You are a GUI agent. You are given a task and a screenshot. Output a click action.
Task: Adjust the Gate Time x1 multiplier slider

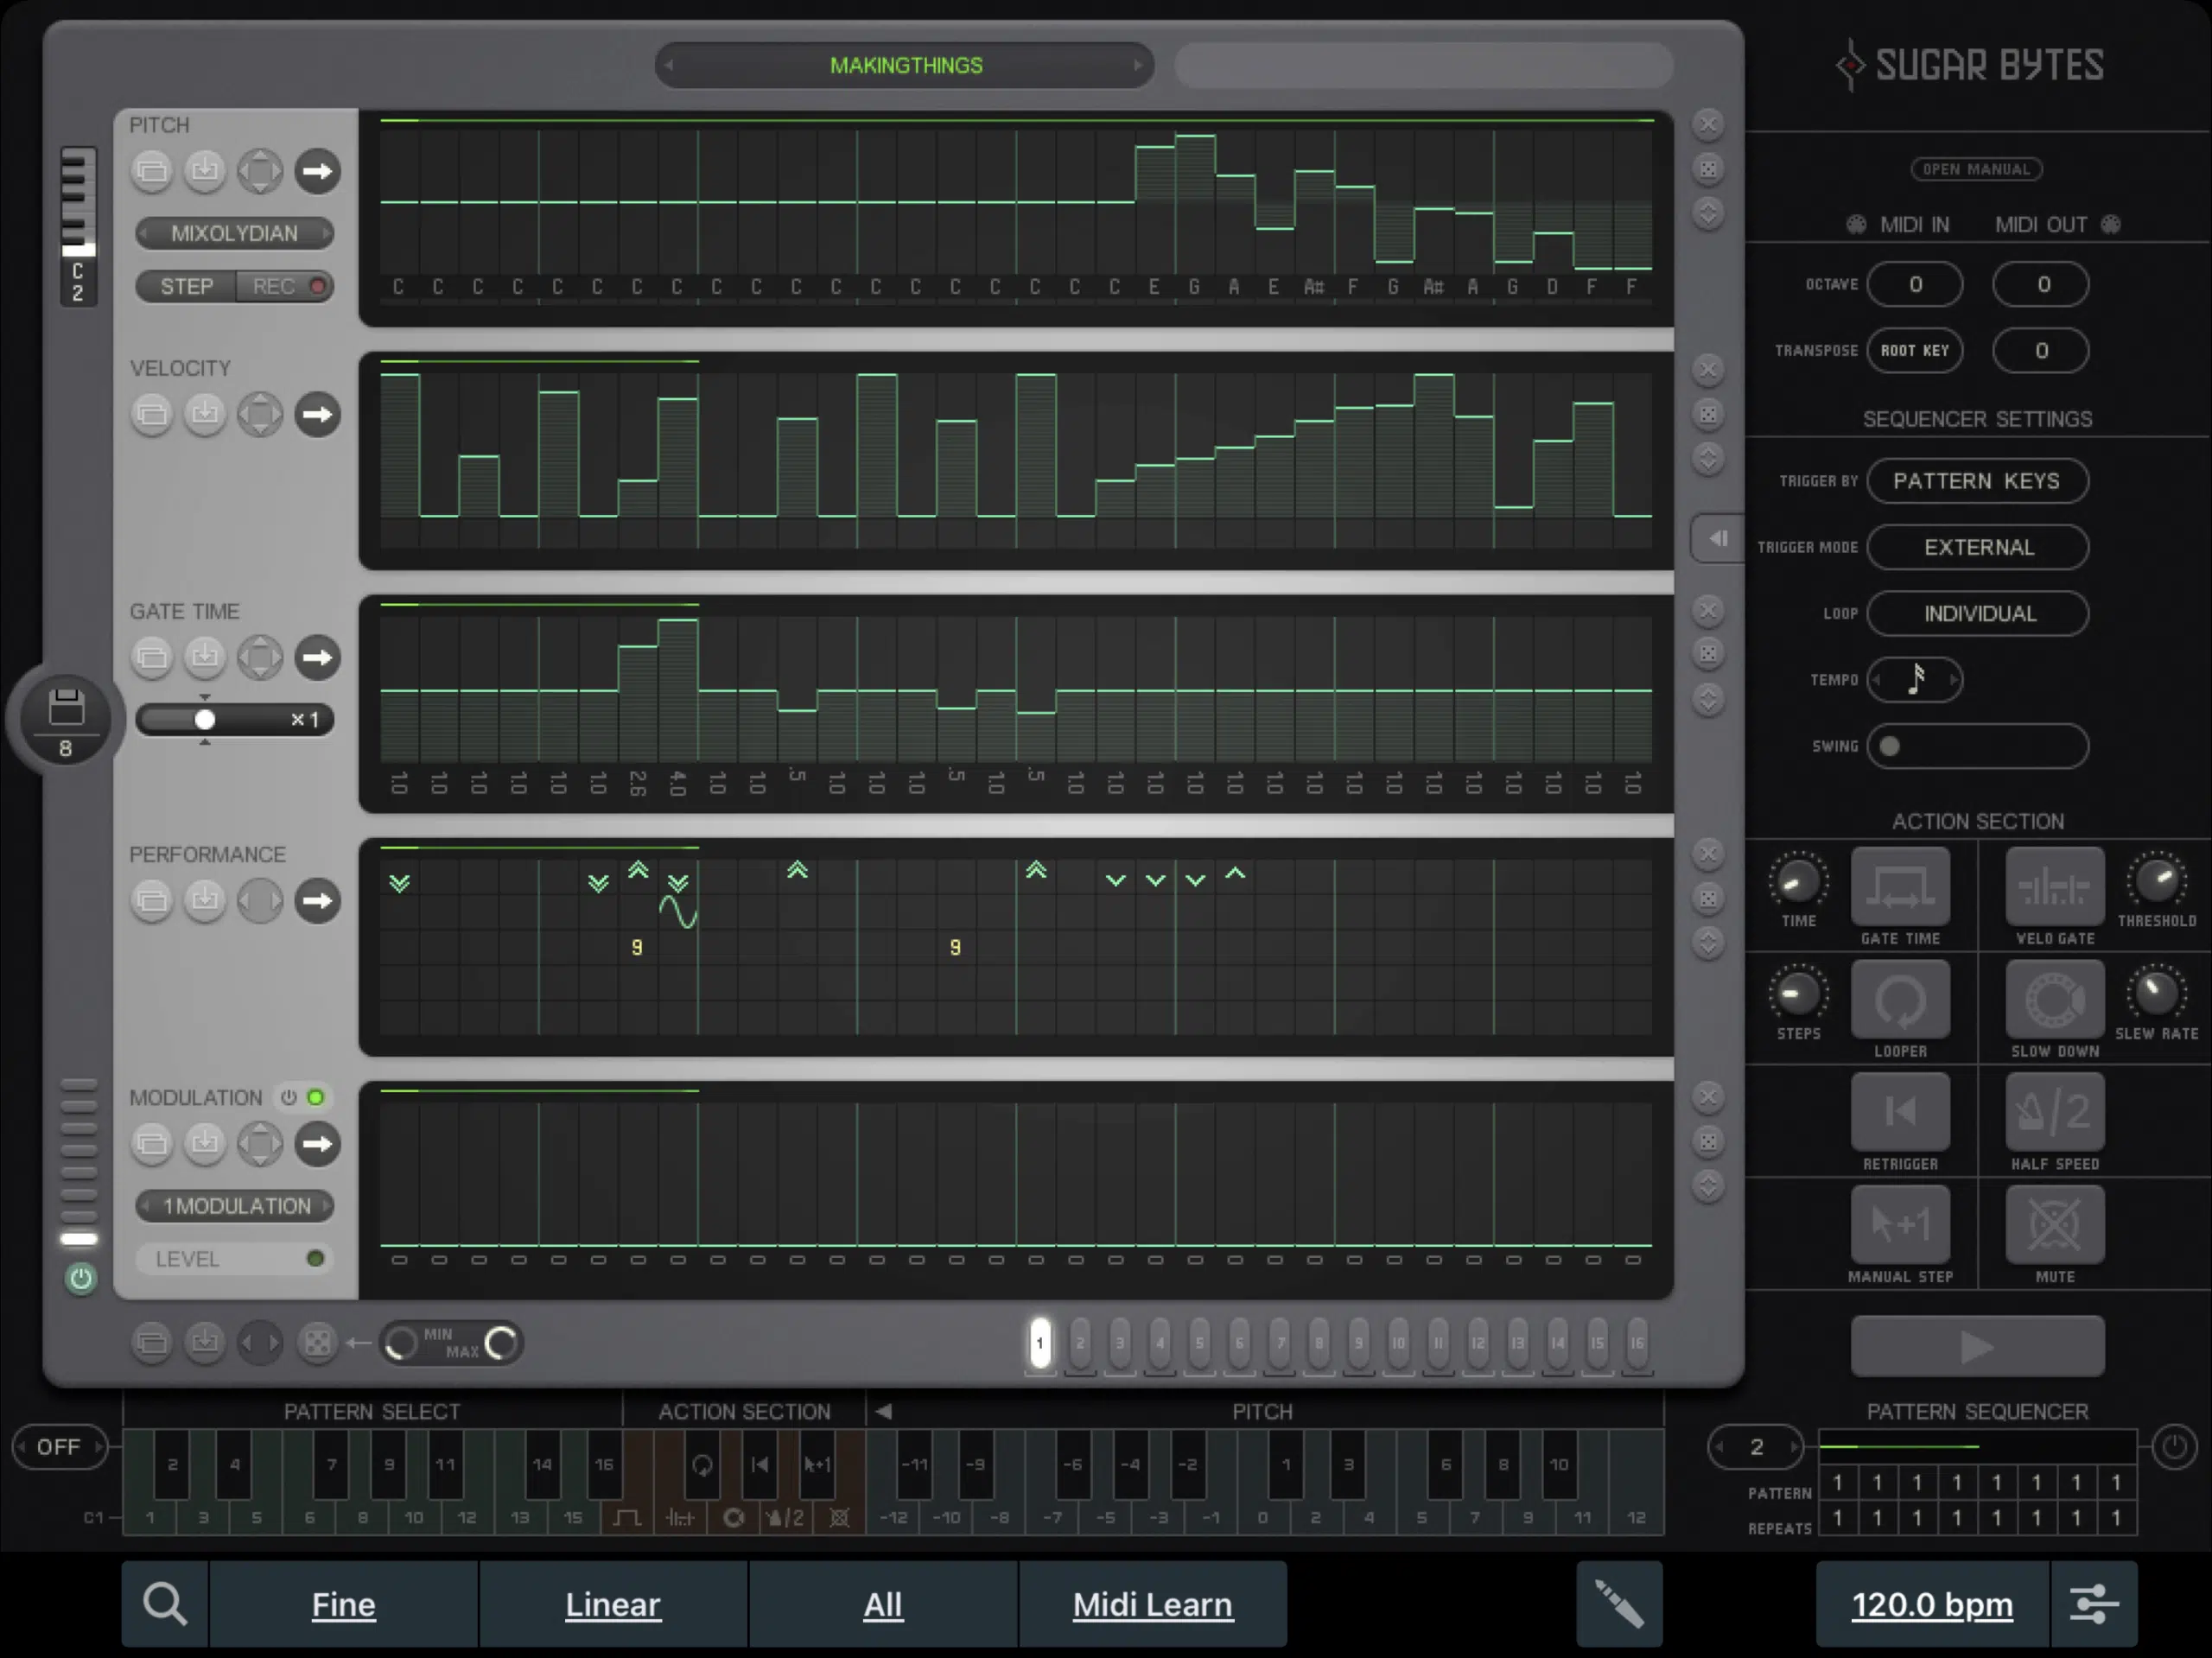235,720
